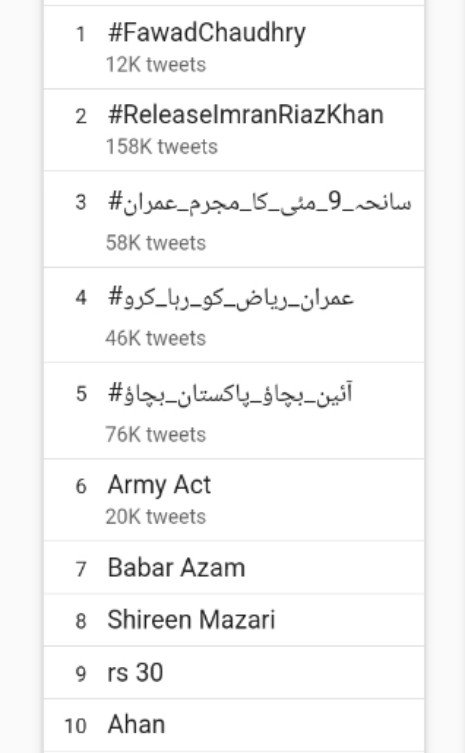Click rank number 8 label
This screenshot has width=465, height=753.
click(x=81, y=621)
